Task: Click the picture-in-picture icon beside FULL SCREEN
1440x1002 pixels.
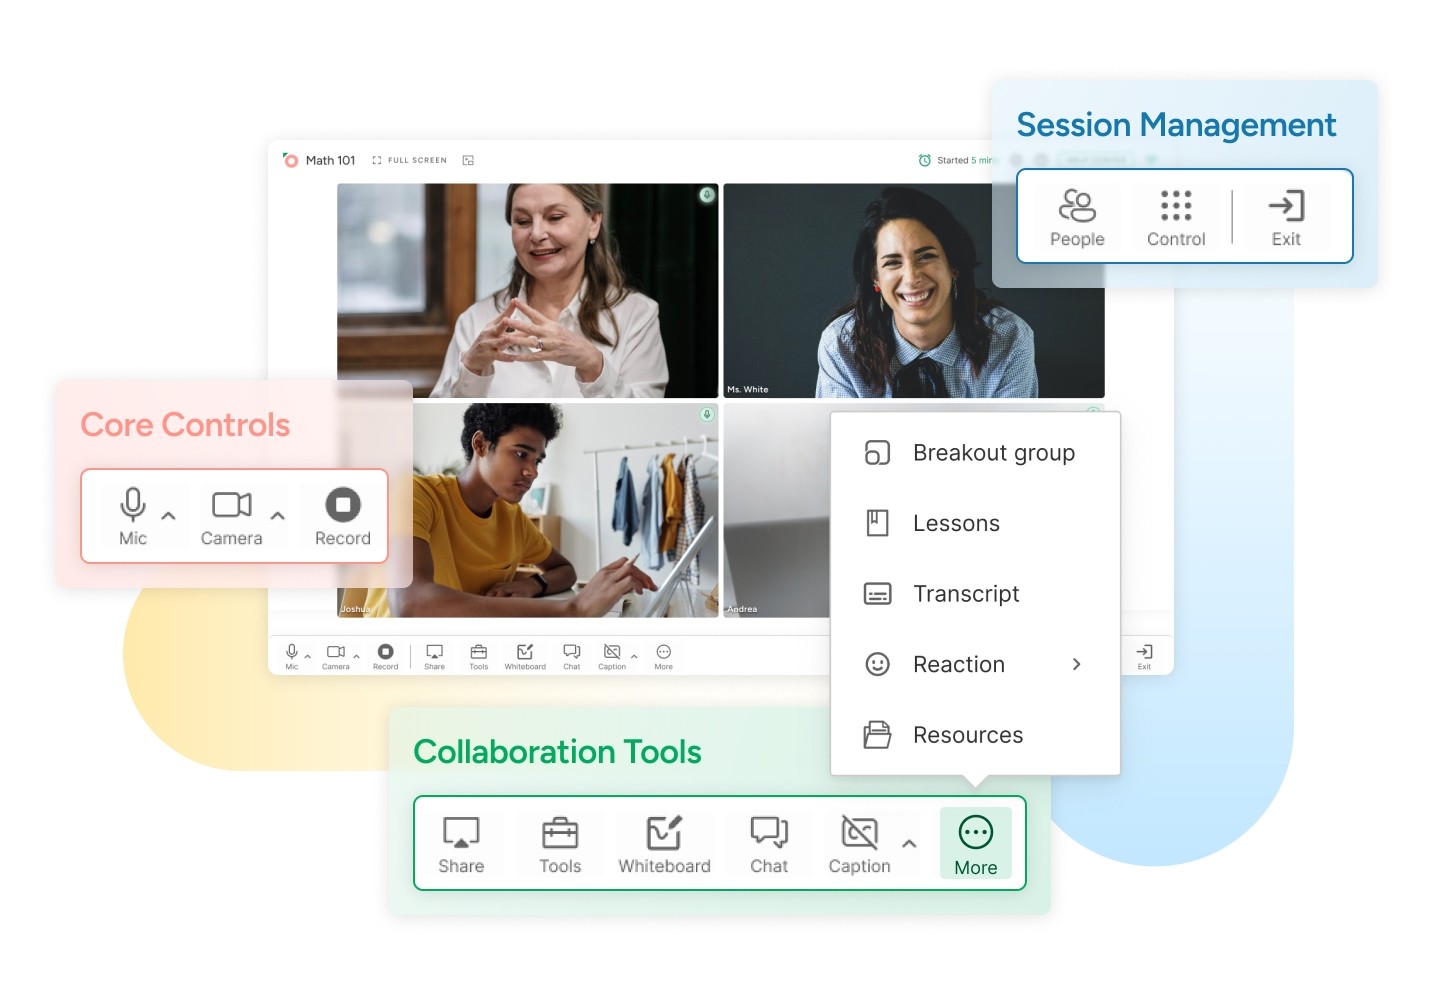Action: 468,160
